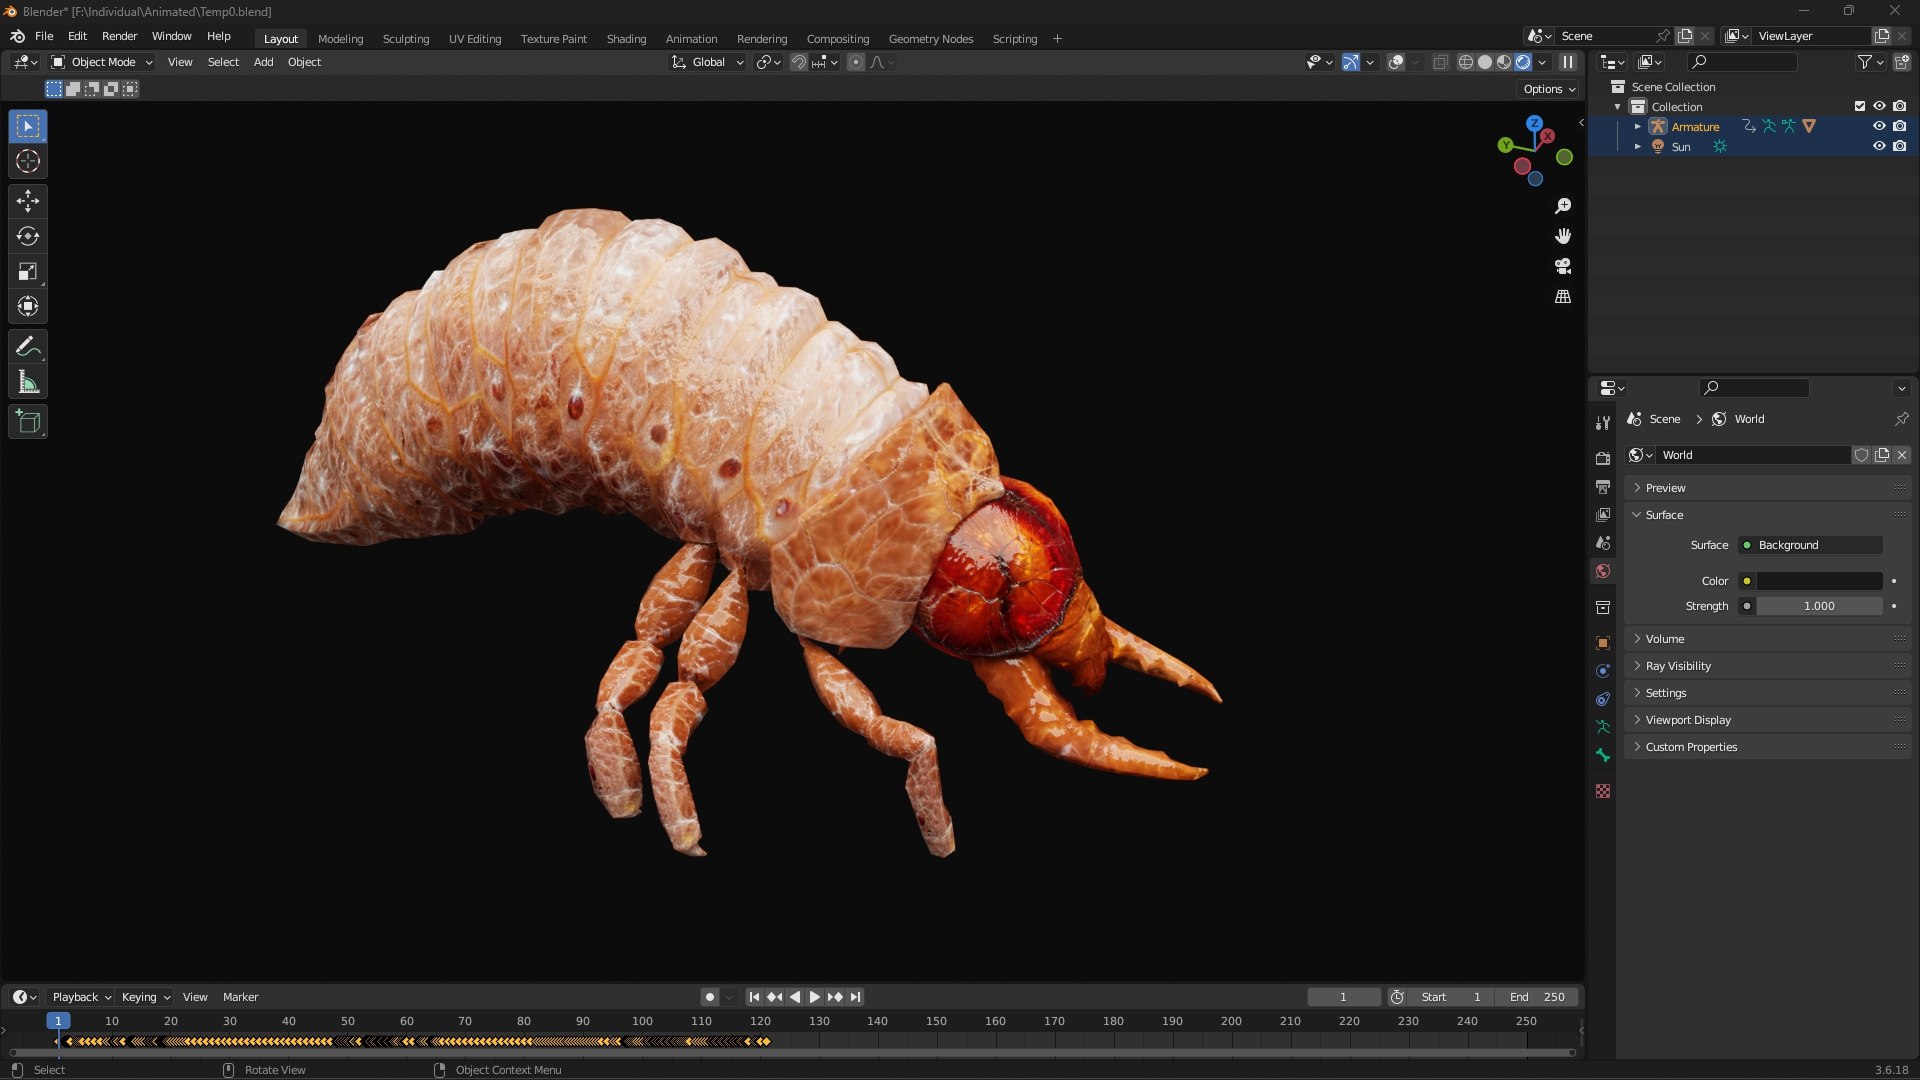Open the Render properties tab
This screenshot has width=1920, height=1080.
(1603, 458)
